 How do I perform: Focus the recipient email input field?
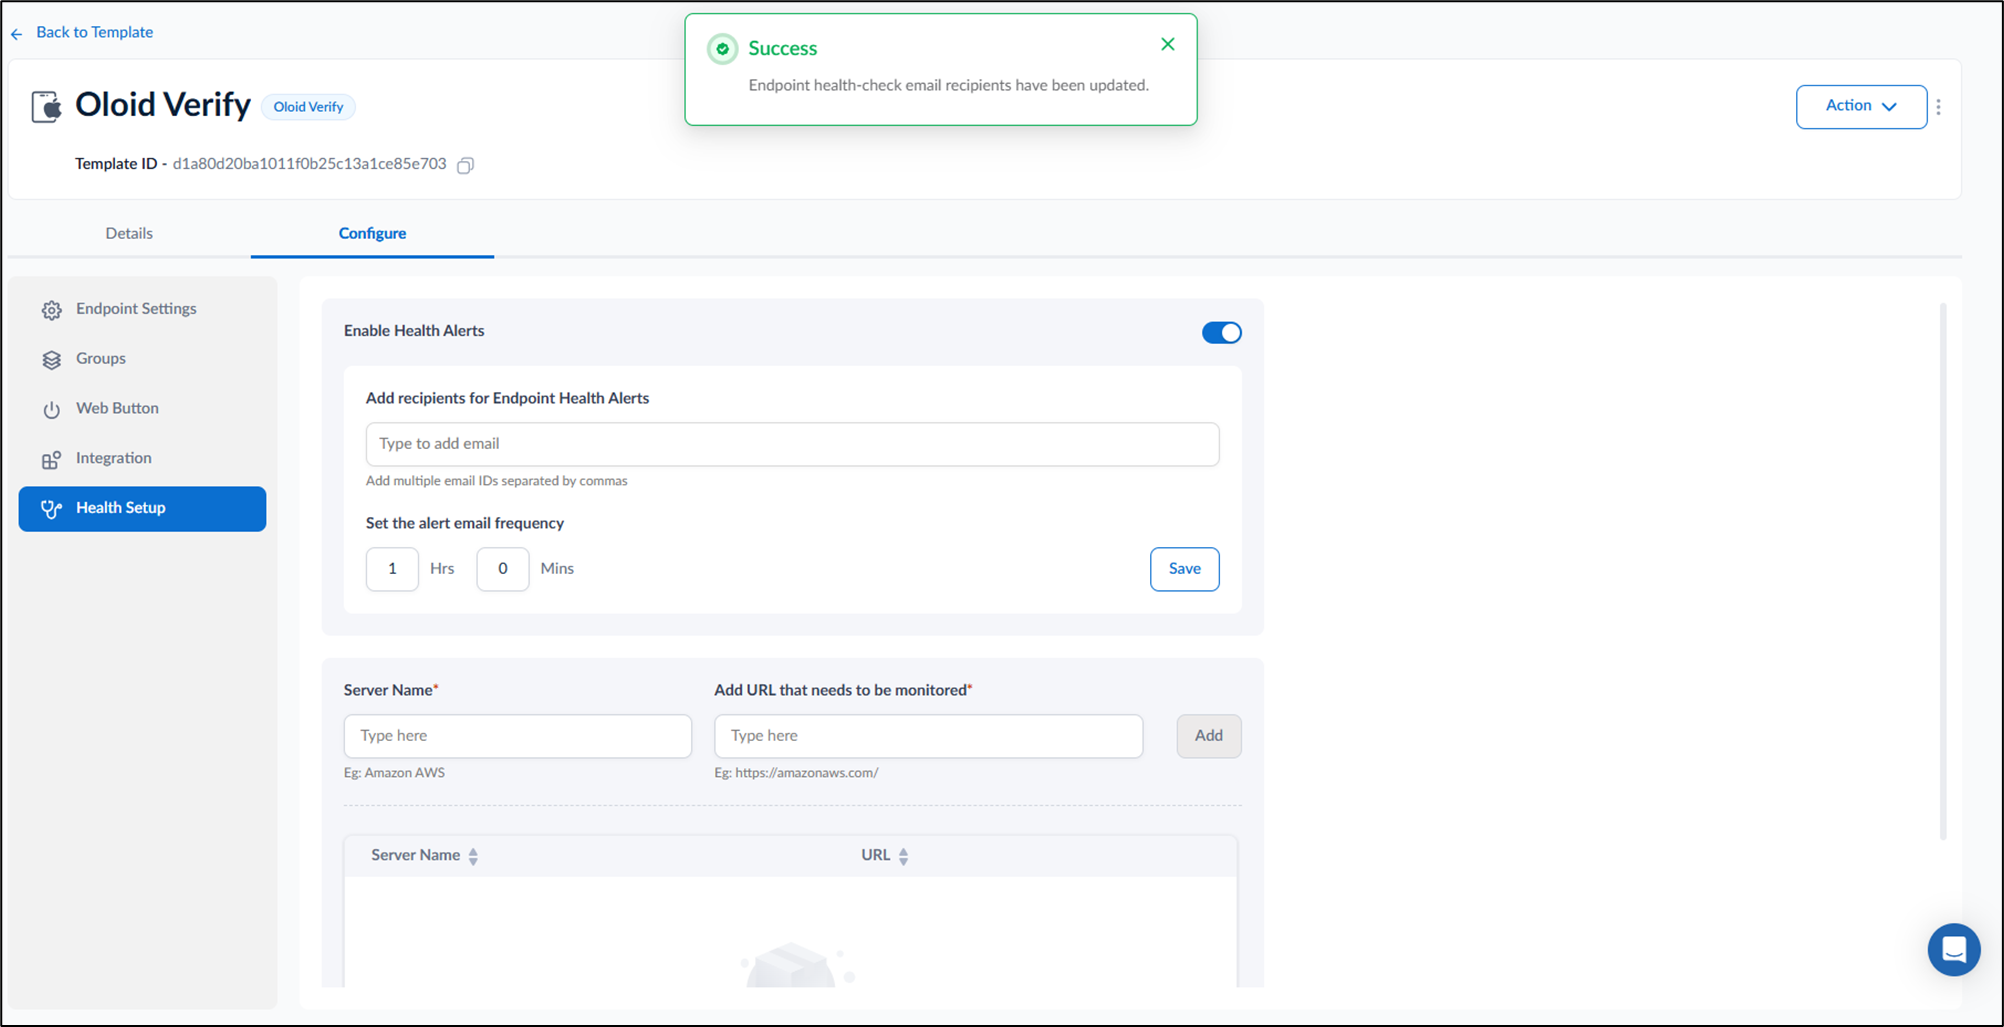pos(792,444)
